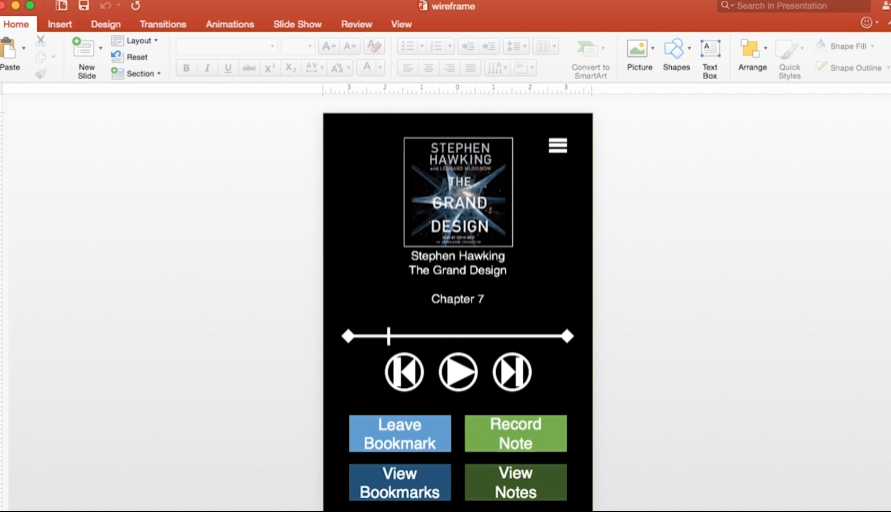Click the Copy icon below scissors
Viewport: 891px width, 512px height.
point(40,57)
